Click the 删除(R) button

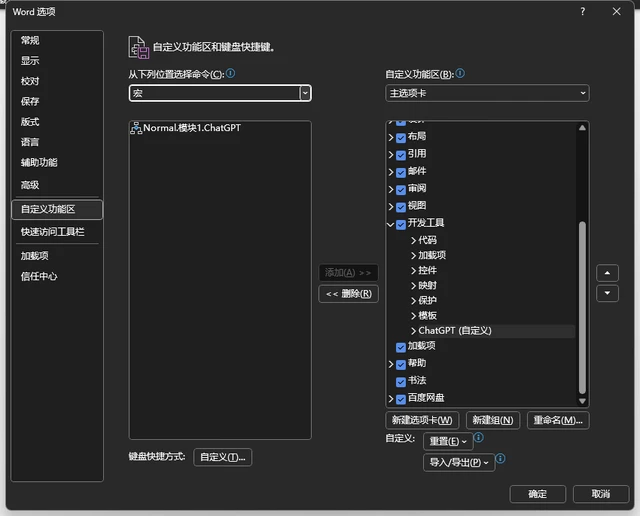[349, 294]
